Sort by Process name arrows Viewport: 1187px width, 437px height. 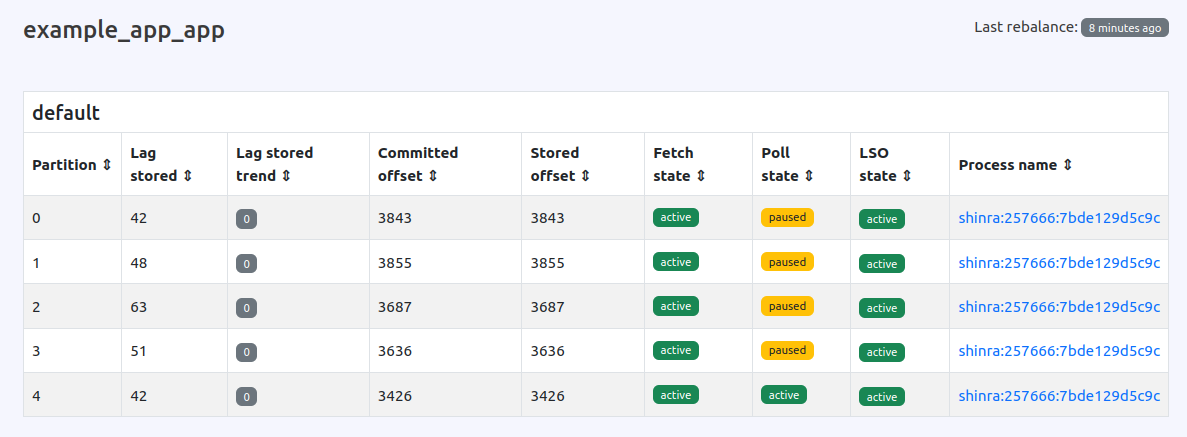[1067, 165]
